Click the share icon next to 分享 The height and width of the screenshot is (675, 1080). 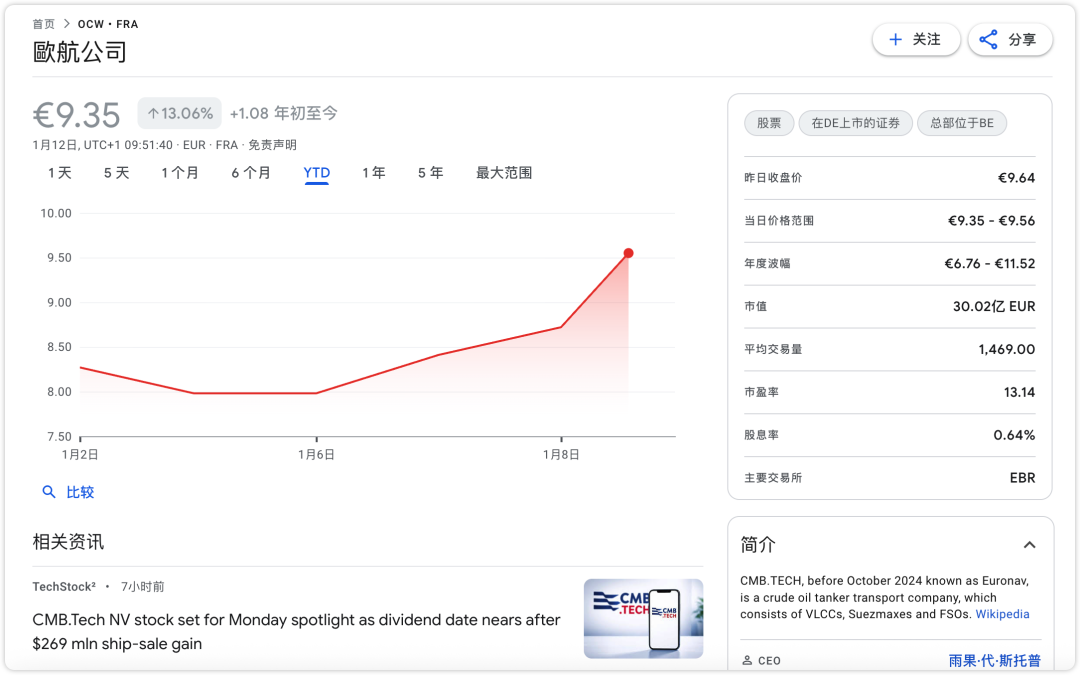tap(988, 40)
